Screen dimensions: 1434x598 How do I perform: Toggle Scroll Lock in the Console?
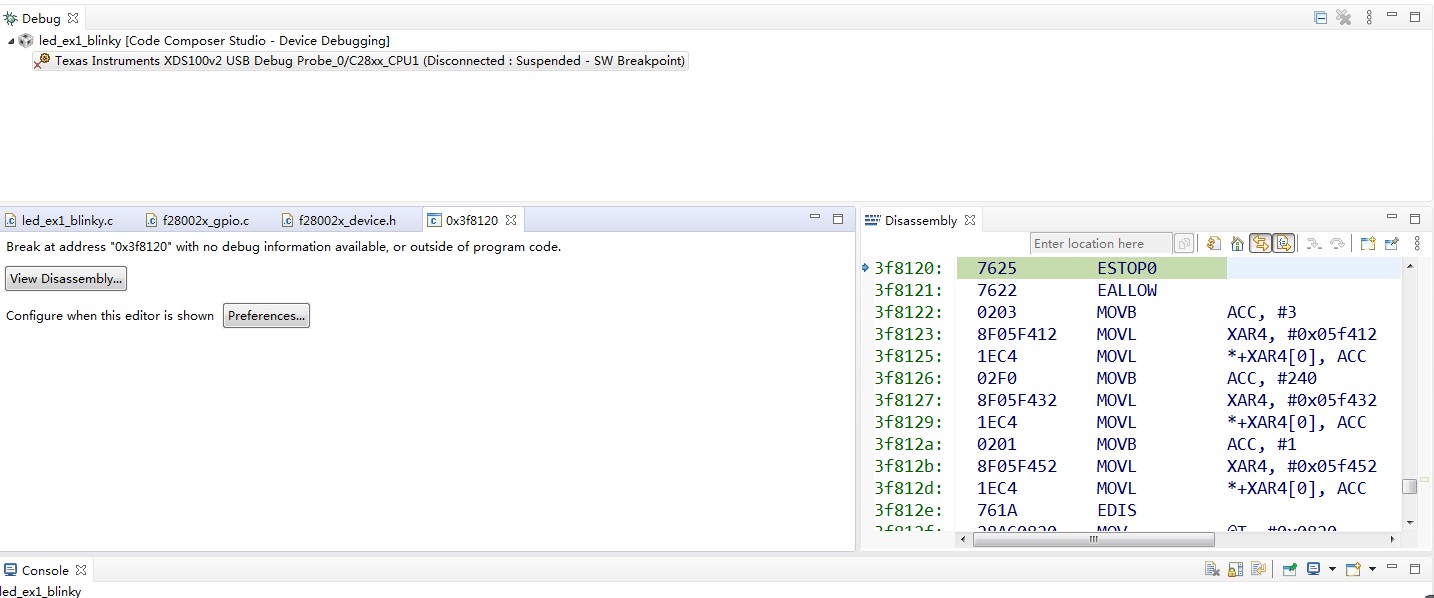point(1236,570)
